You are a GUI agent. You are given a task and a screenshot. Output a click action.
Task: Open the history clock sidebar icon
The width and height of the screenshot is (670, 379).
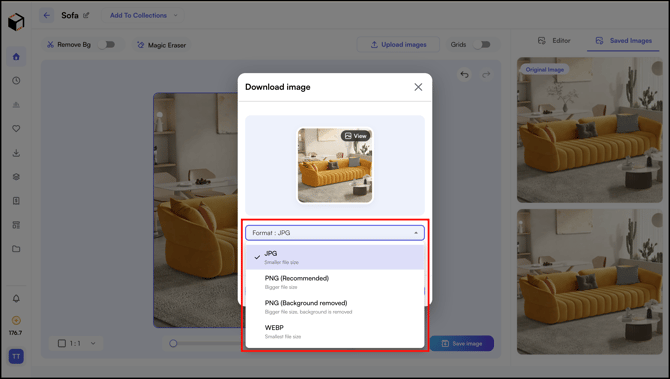click(16, 80)
